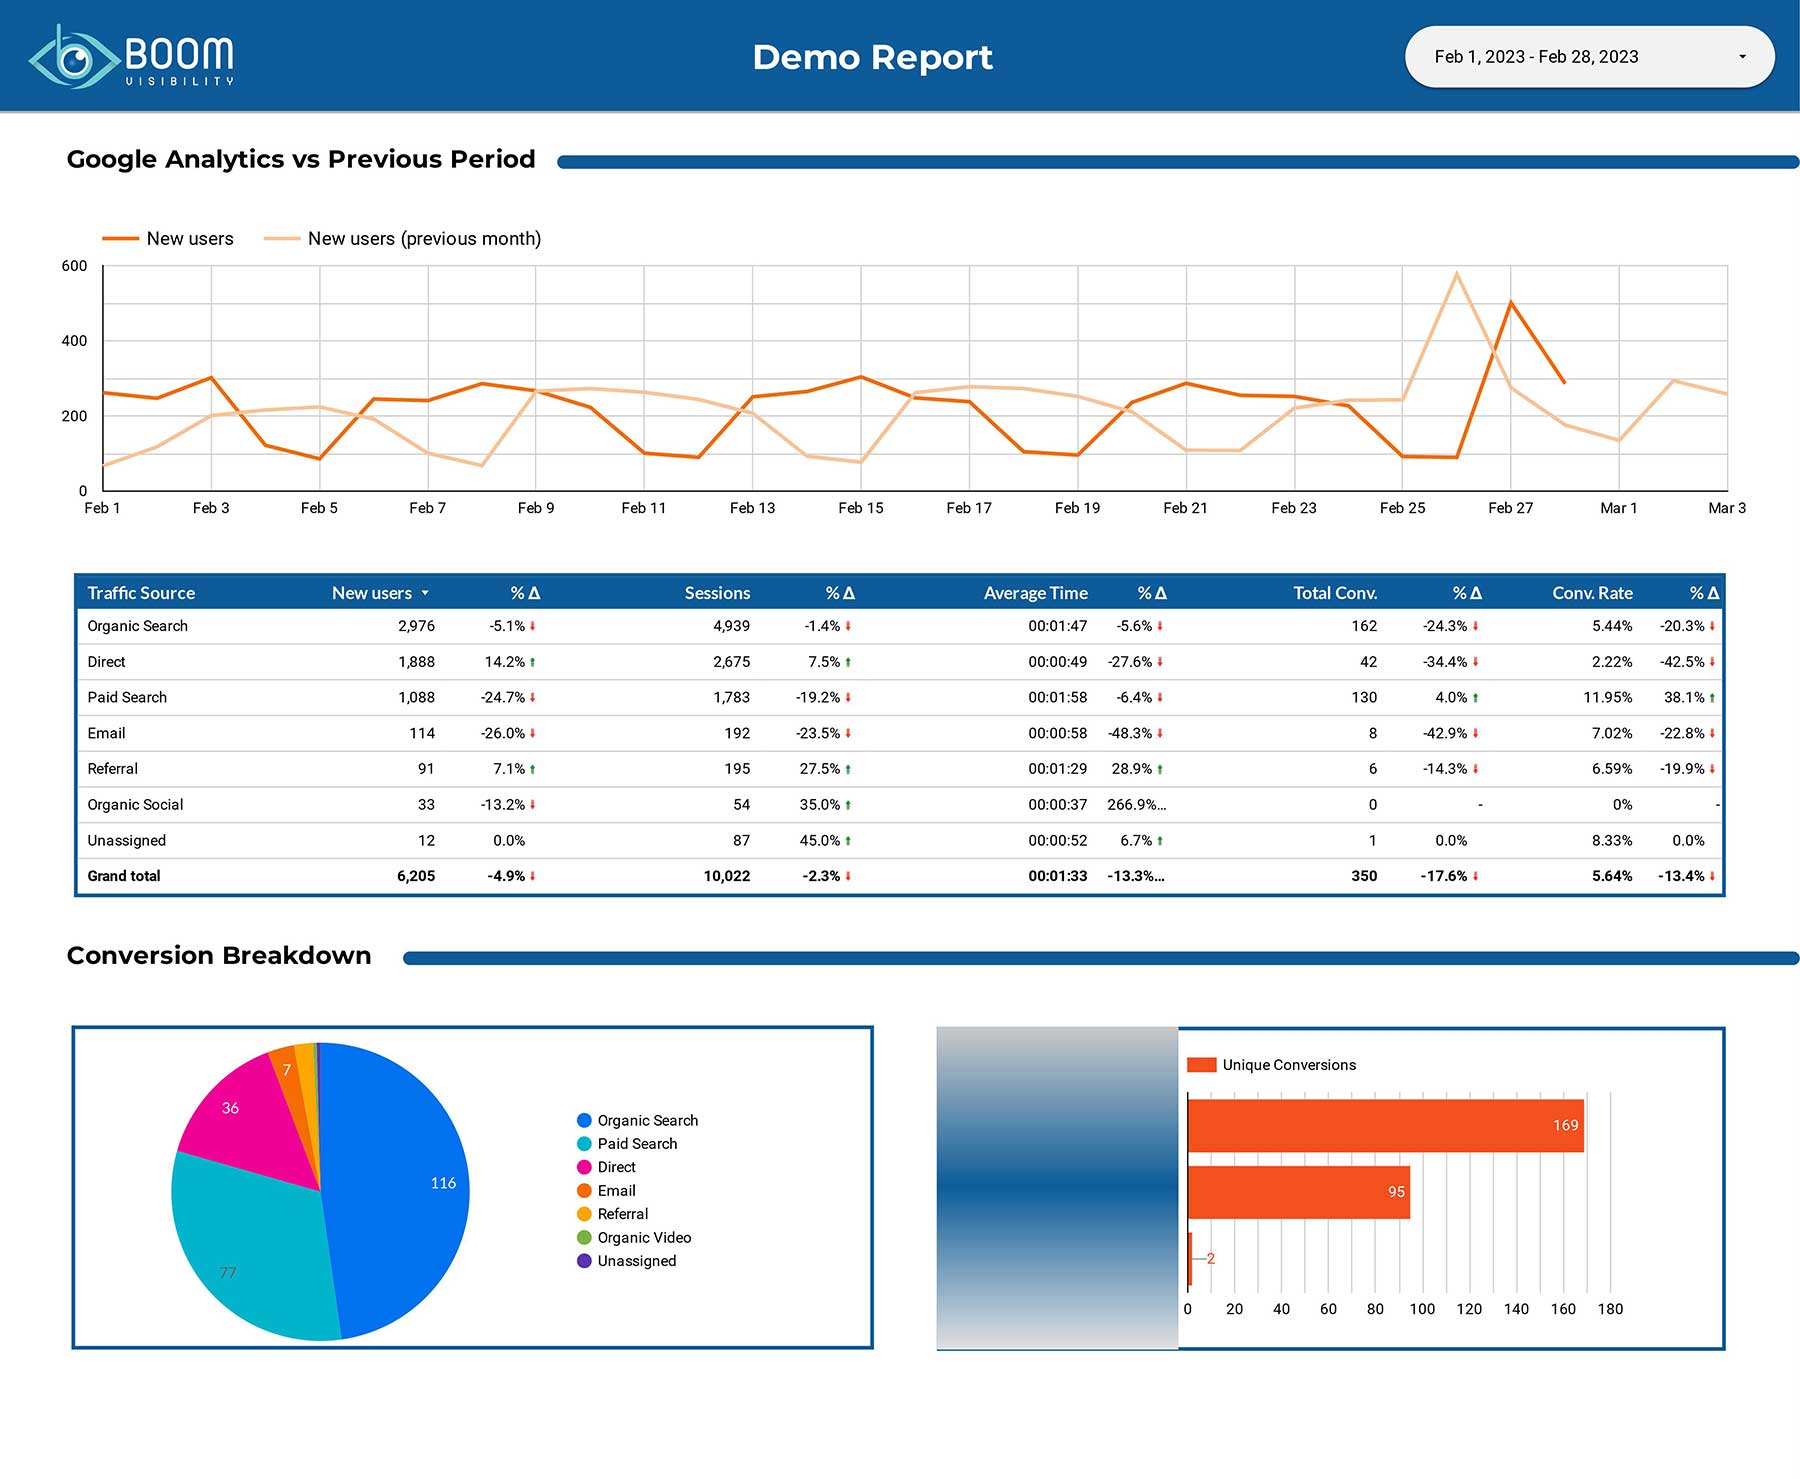Open the date range dropdown arrow
1800x1479 pixels.
[1742, 57]
